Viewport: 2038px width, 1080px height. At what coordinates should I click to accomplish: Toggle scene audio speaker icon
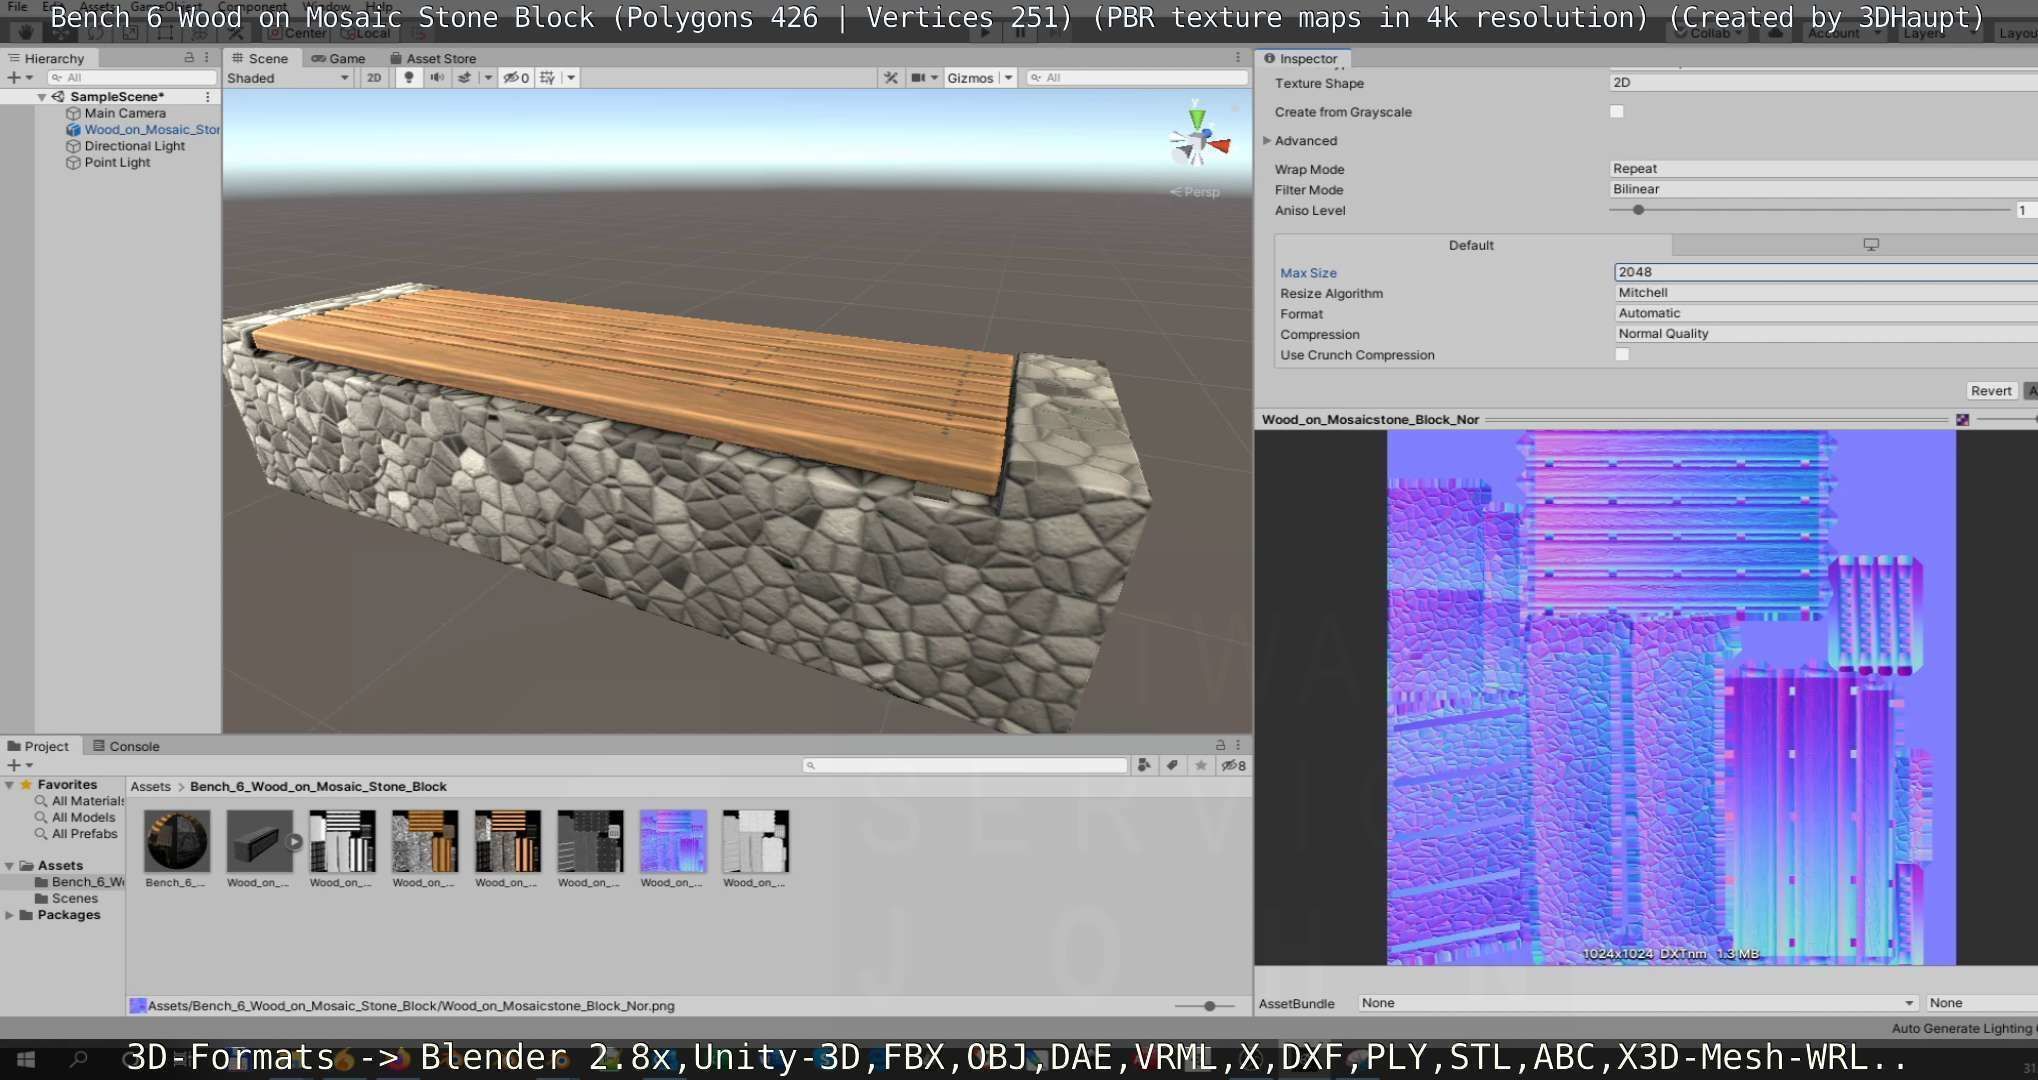[x=437, y=77]
